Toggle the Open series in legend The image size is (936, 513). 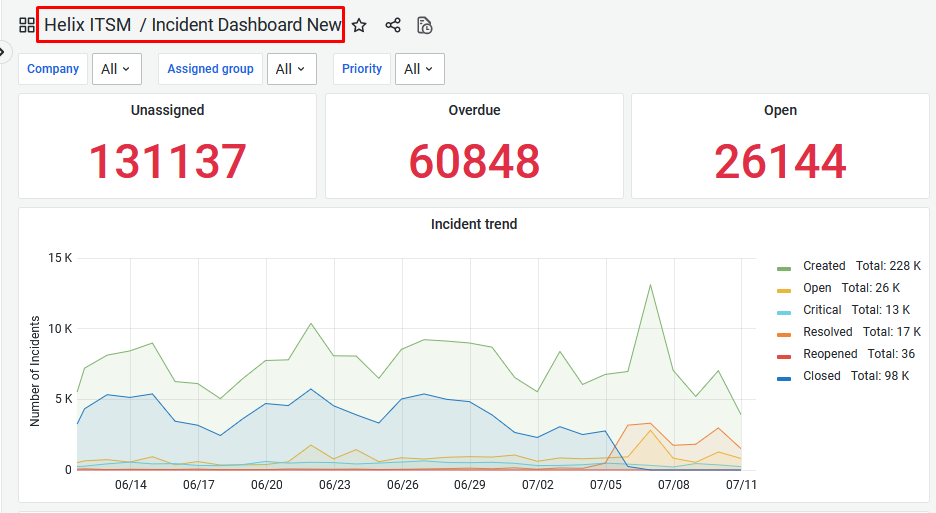[x=817, y=288]
